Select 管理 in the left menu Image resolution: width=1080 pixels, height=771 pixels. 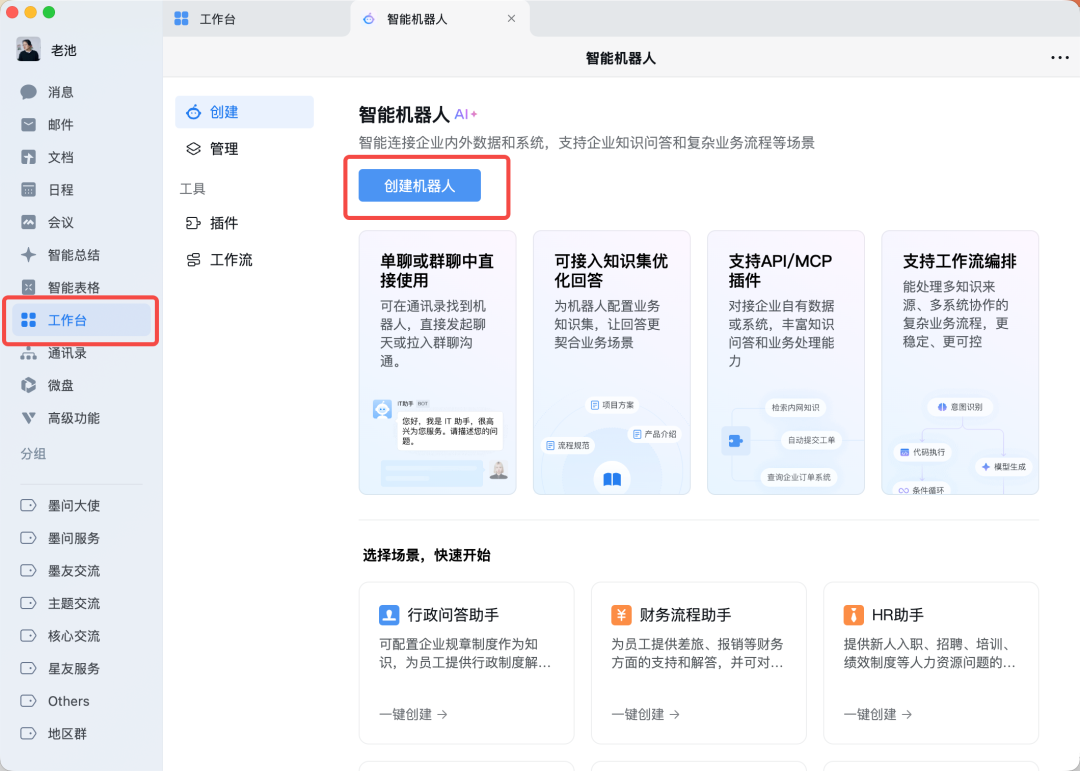(x=223, y=149)
